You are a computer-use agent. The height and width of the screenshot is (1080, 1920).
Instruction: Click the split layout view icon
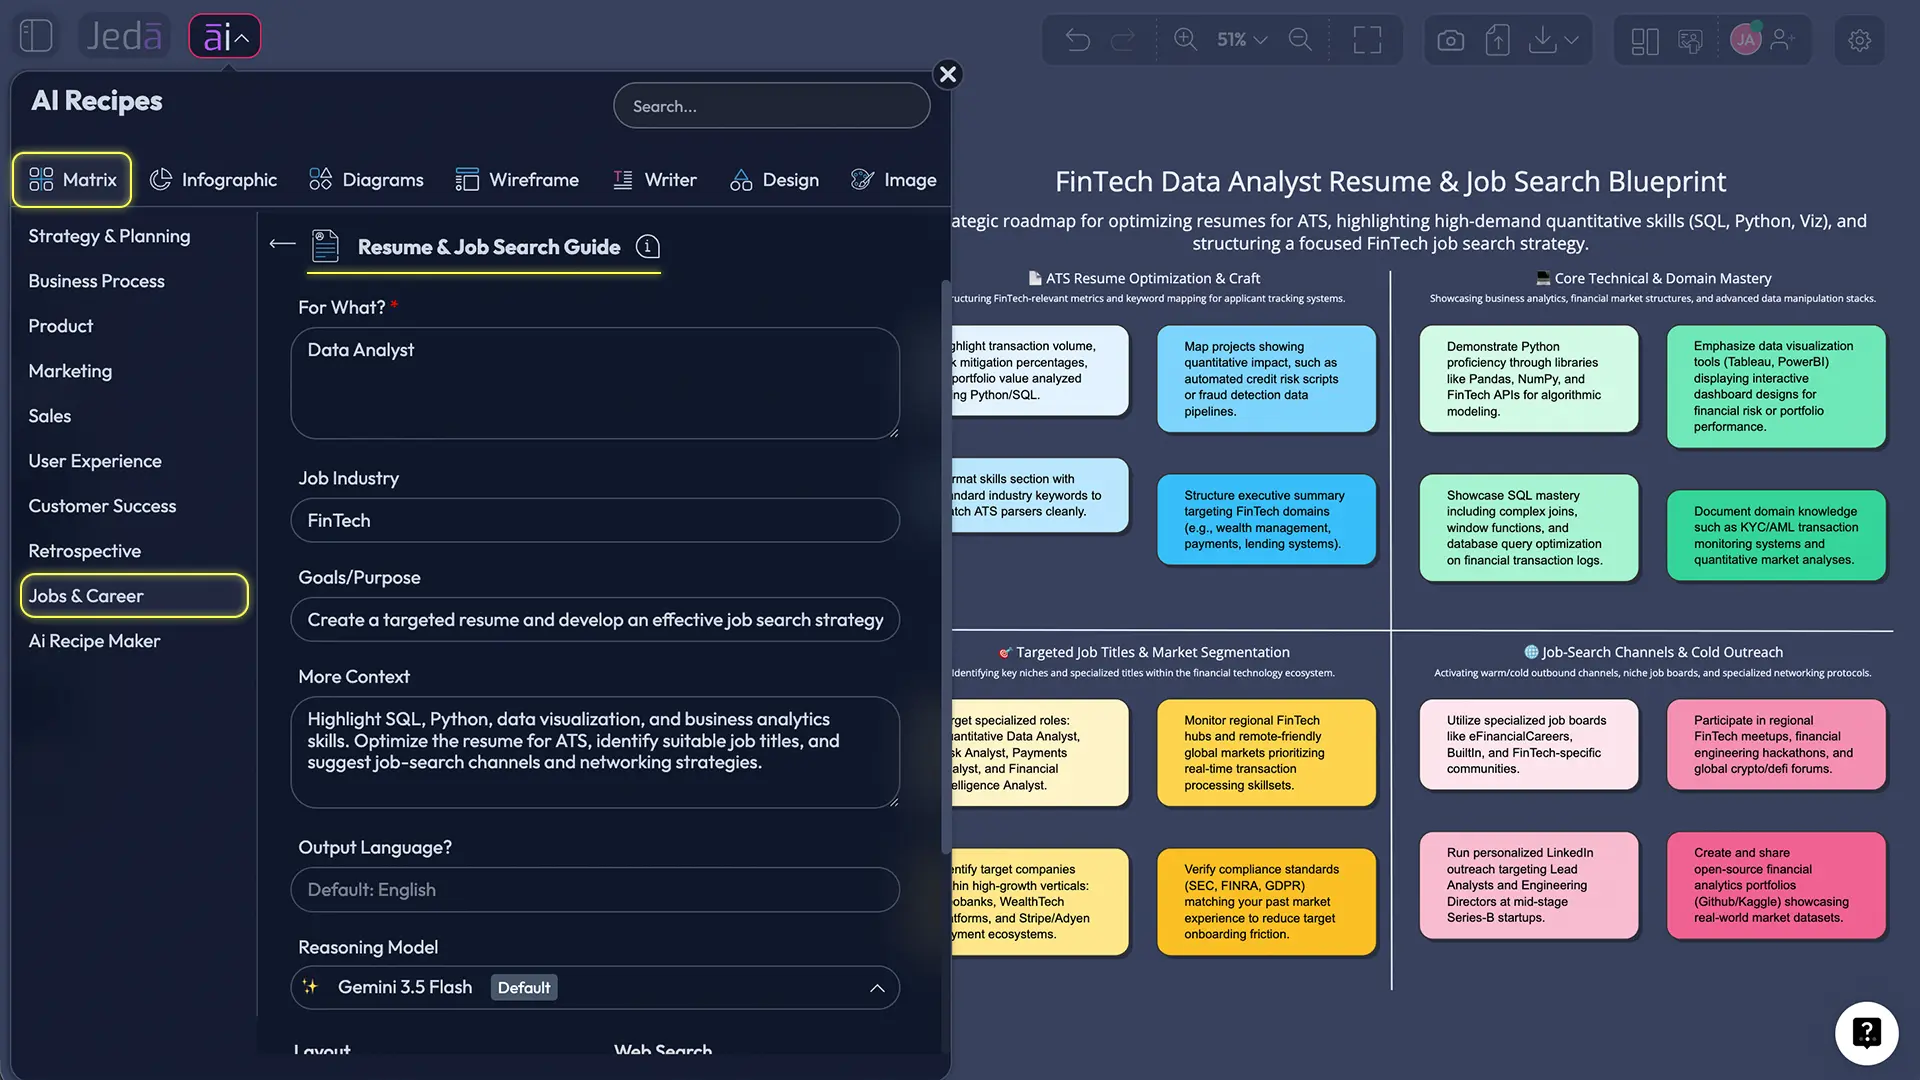click(x=1645, y=41)
